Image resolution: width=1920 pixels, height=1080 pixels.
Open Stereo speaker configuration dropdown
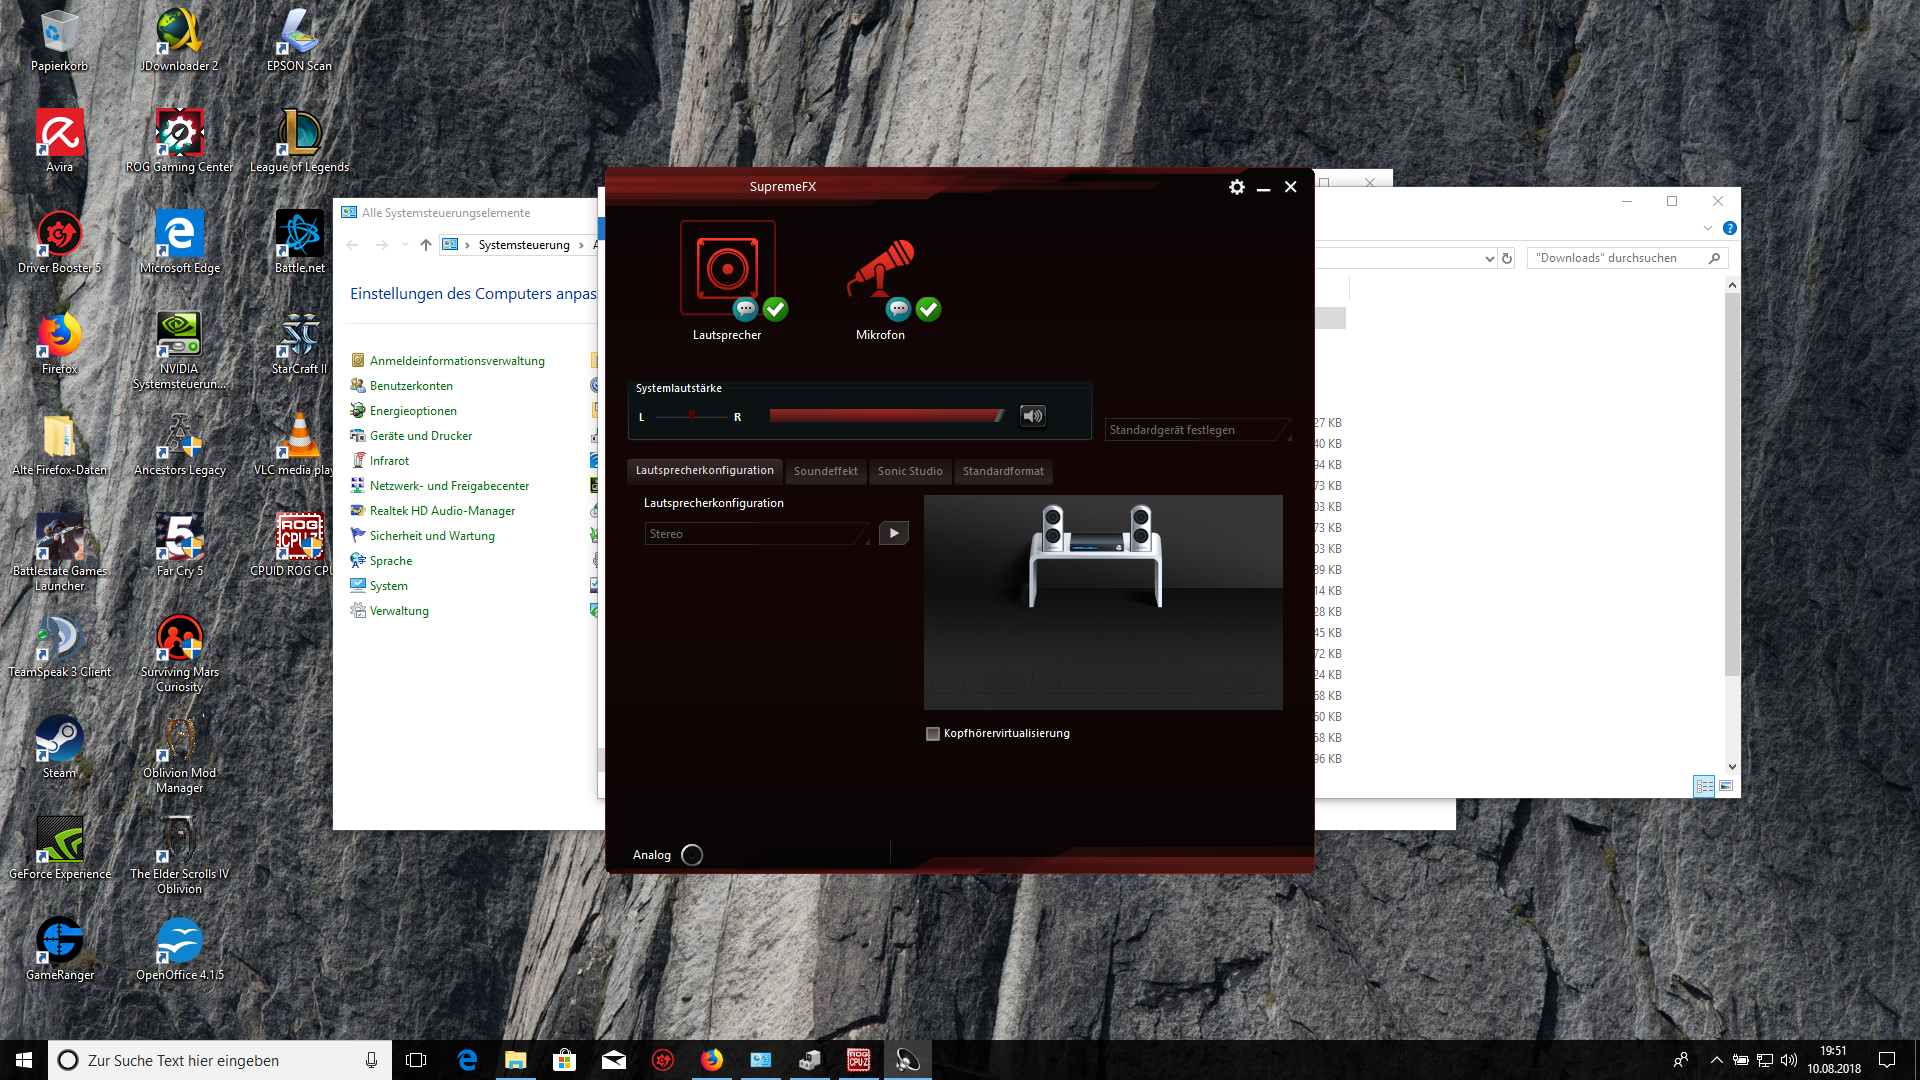point(757,534)
